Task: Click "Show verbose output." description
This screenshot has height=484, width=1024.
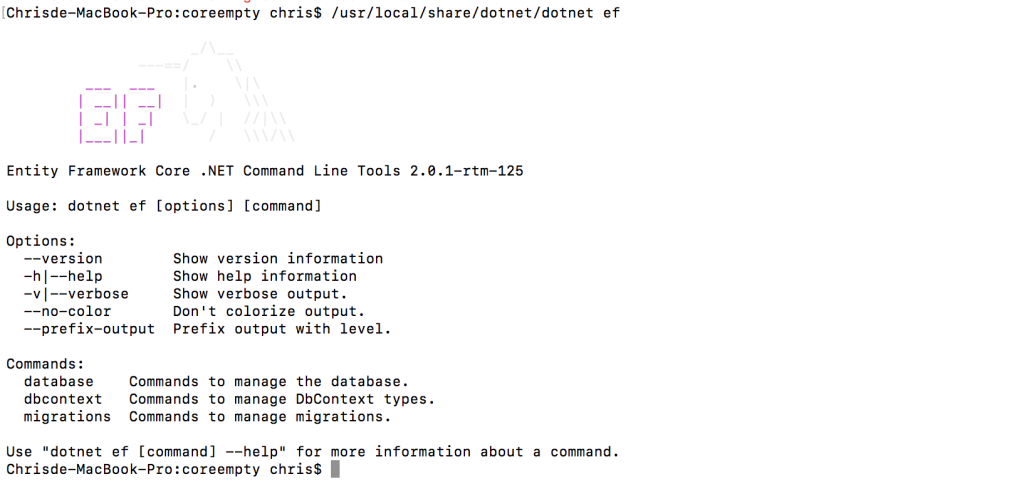Action: coord(261,294)
